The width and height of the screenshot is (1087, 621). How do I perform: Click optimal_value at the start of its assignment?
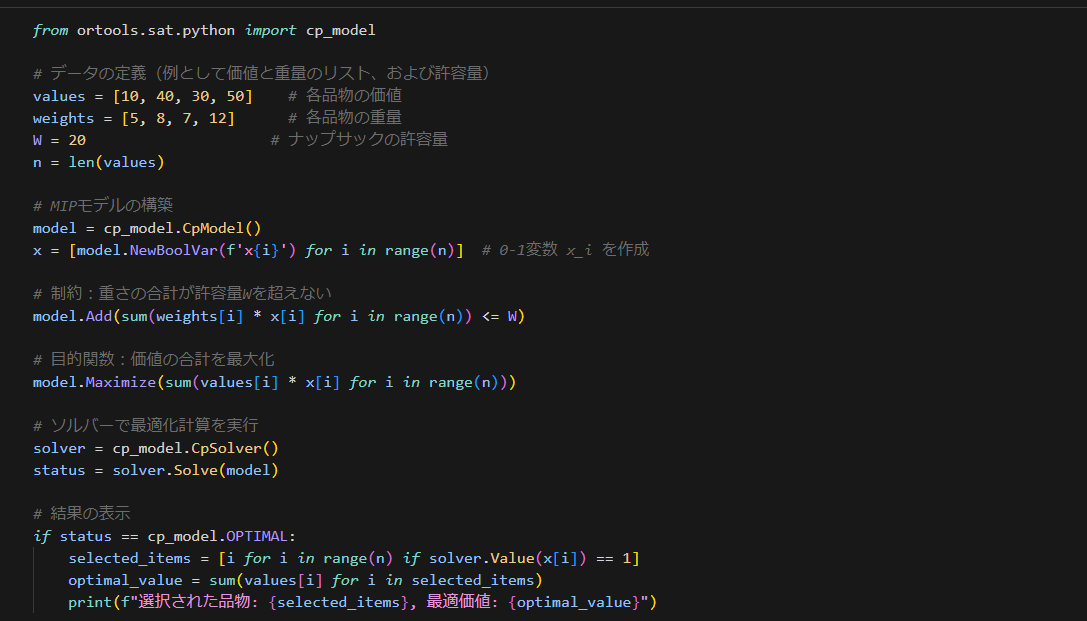tap(125, 581)
